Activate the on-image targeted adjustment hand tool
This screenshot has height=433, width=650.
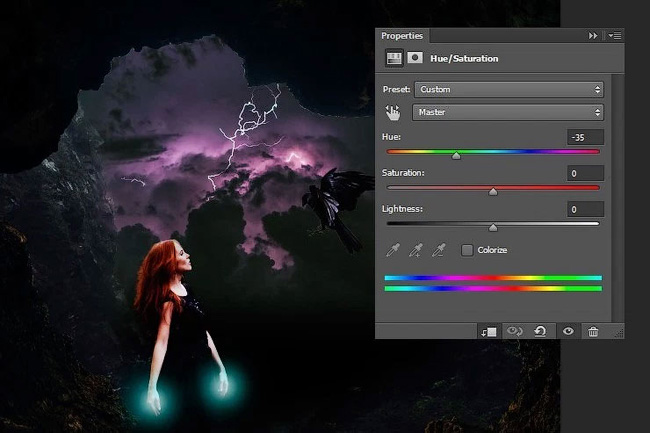[393, 112]
